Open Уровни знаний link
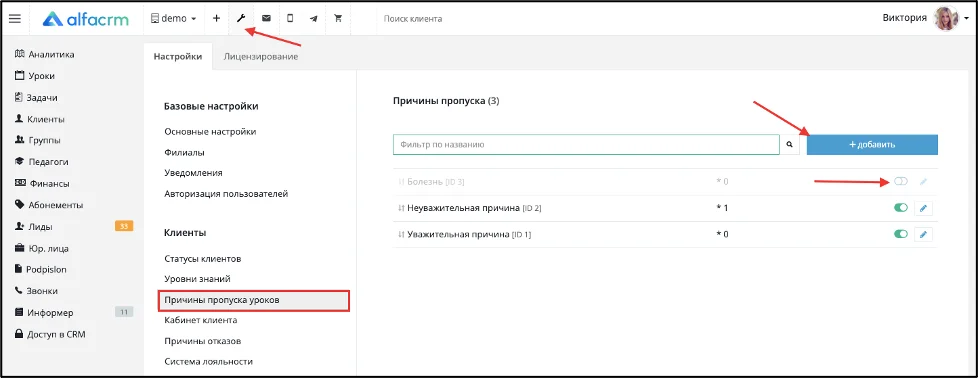Image resolution: width=979 pixels, height=379 pixels. tap(197, 279)
